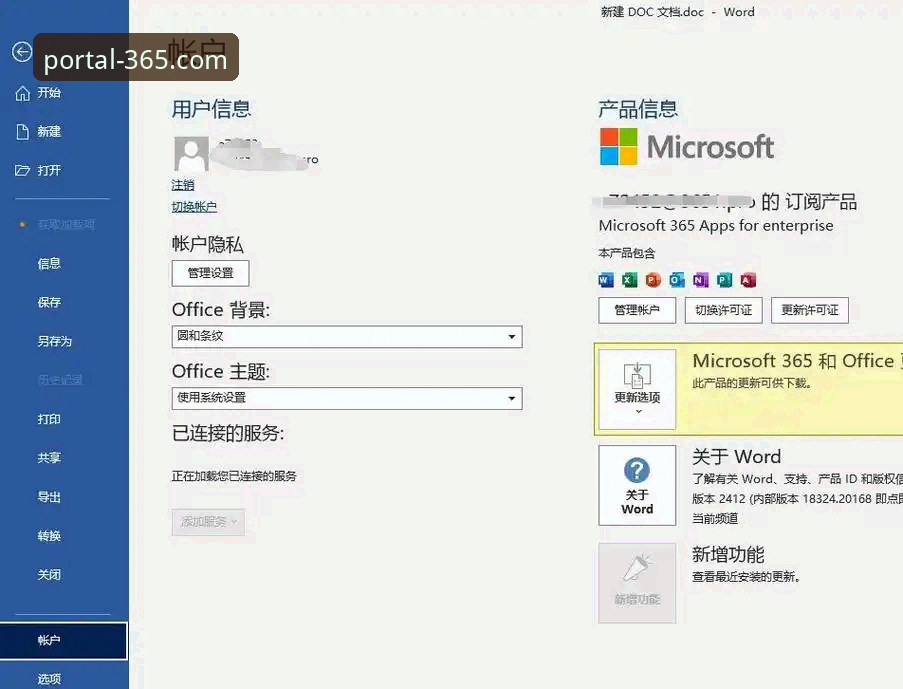Select 另存为 in the sidebar
Viewport: 903px width, 689px height.
(55, 342)
